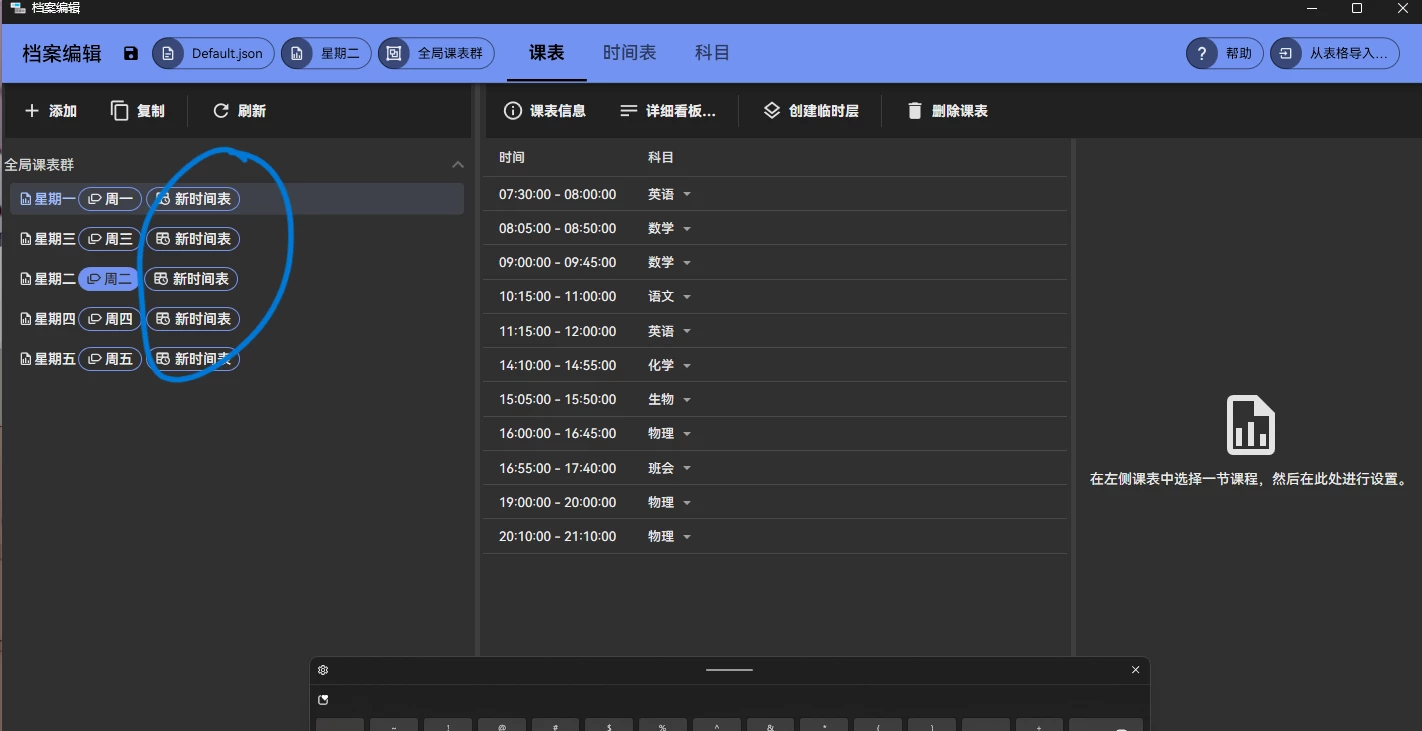Click the 复制 copy icon
Viewport: 1422px width, 731px height.
click(120, 111)
